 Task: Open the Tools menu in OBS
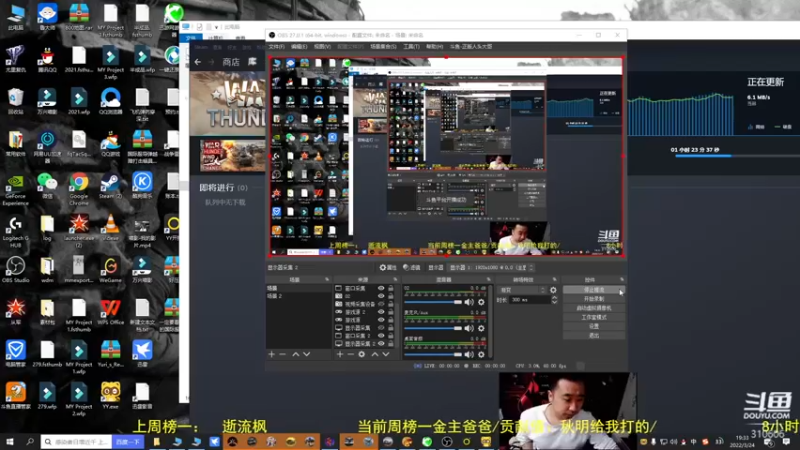pyautogui.click(x=411, y=46)
